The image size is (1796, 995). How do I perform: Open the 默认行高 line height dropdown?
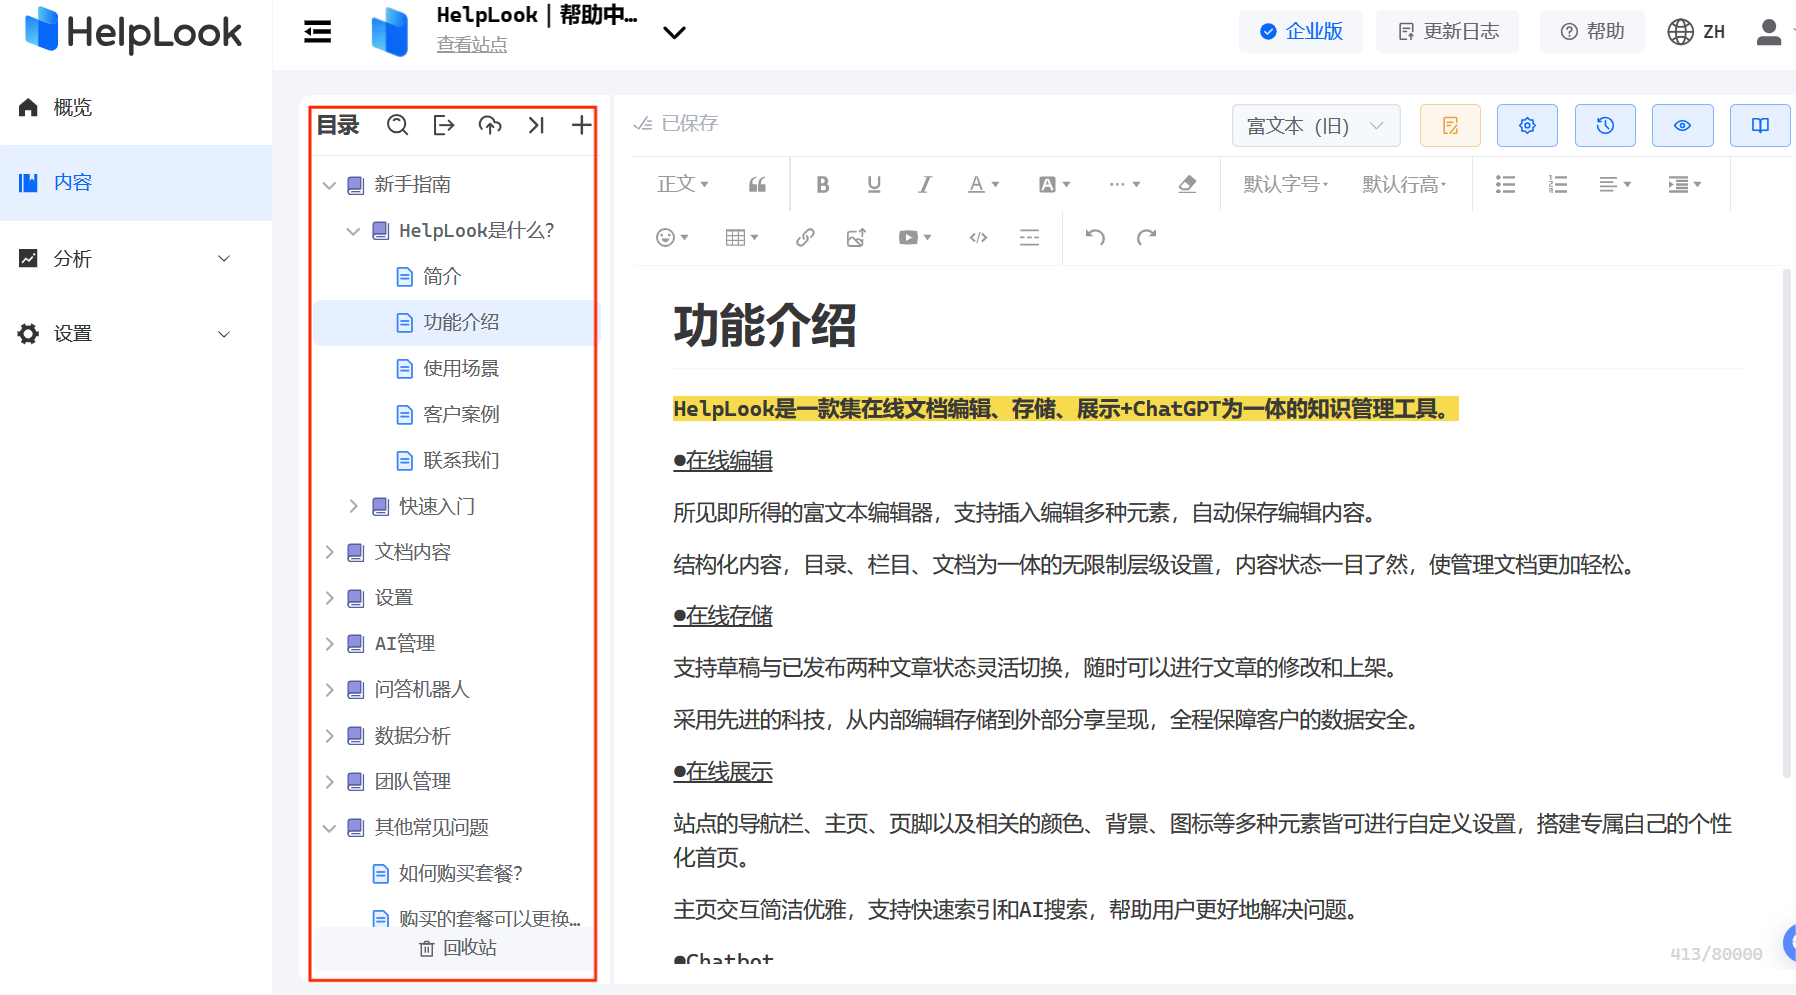pos(1404,184)
